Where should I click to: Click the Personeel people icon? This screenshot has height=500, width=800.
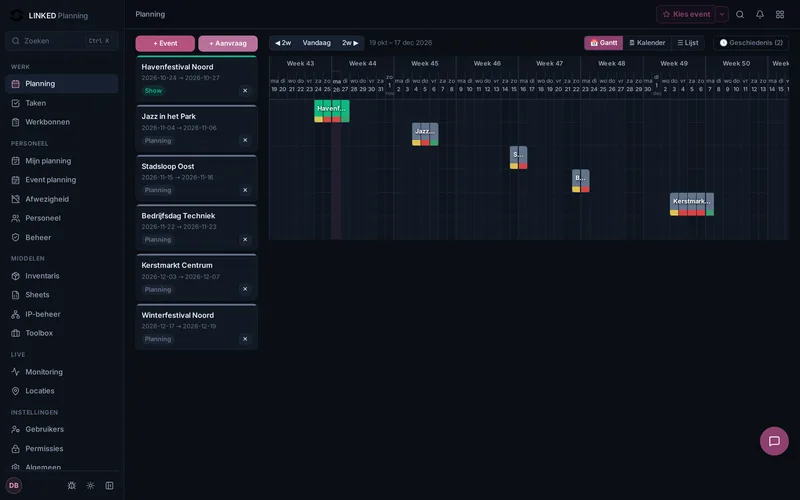(16, 218)
